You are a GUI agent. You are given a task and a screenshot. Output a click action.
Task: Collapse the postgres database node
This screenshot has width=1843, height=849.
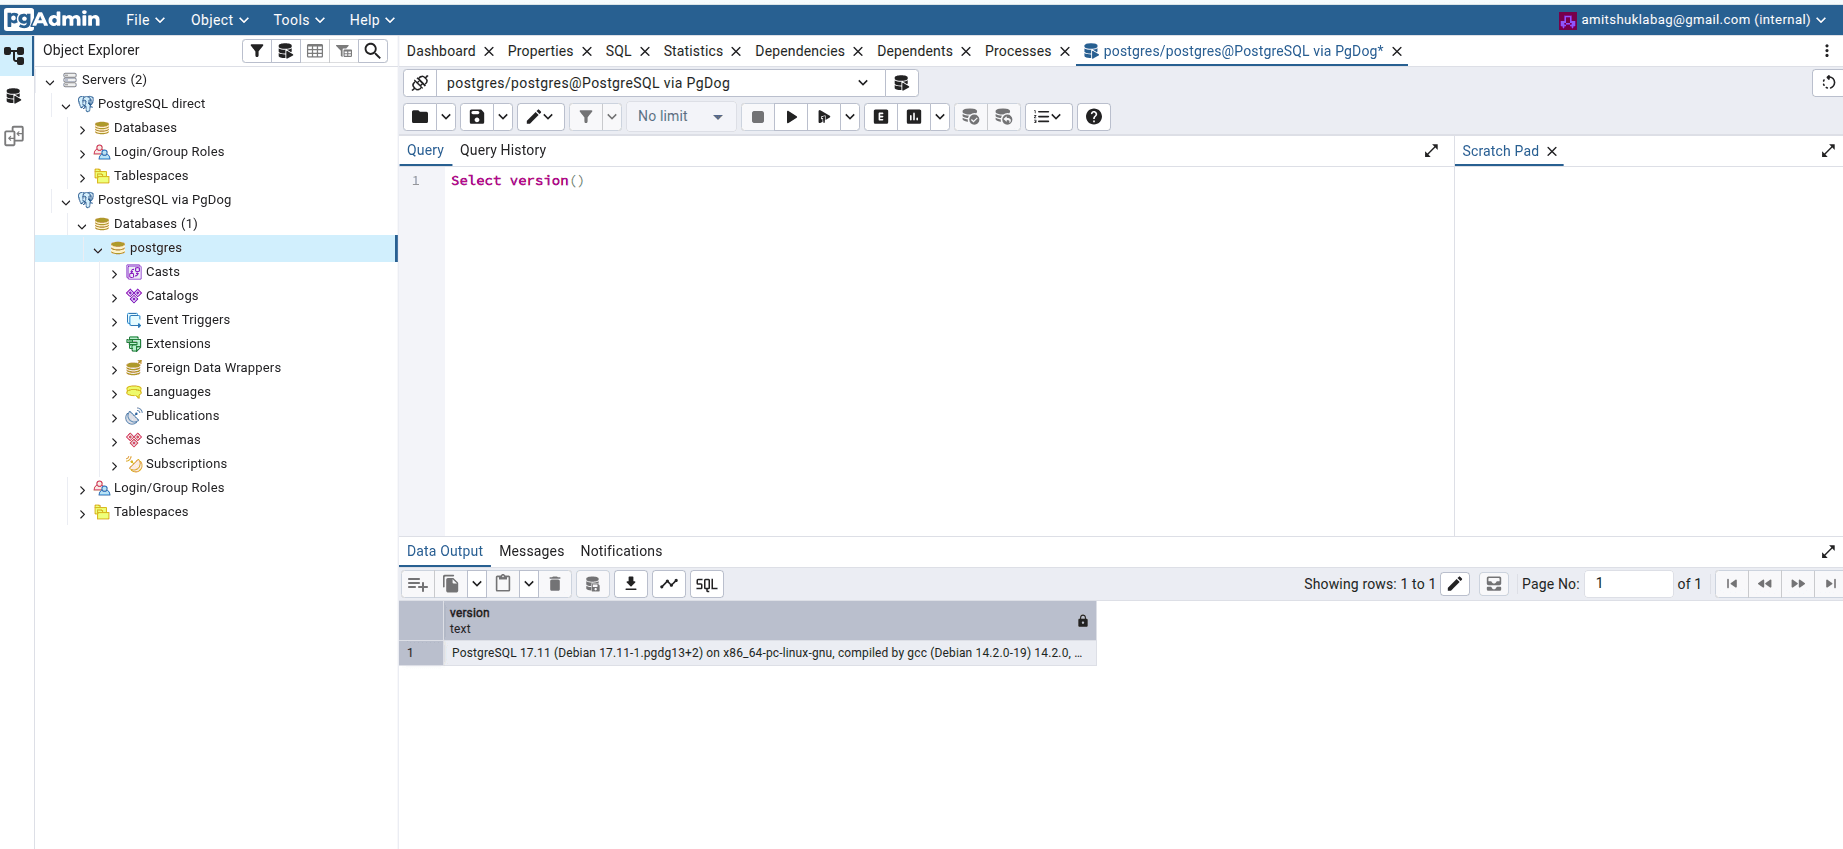[98, 249]
